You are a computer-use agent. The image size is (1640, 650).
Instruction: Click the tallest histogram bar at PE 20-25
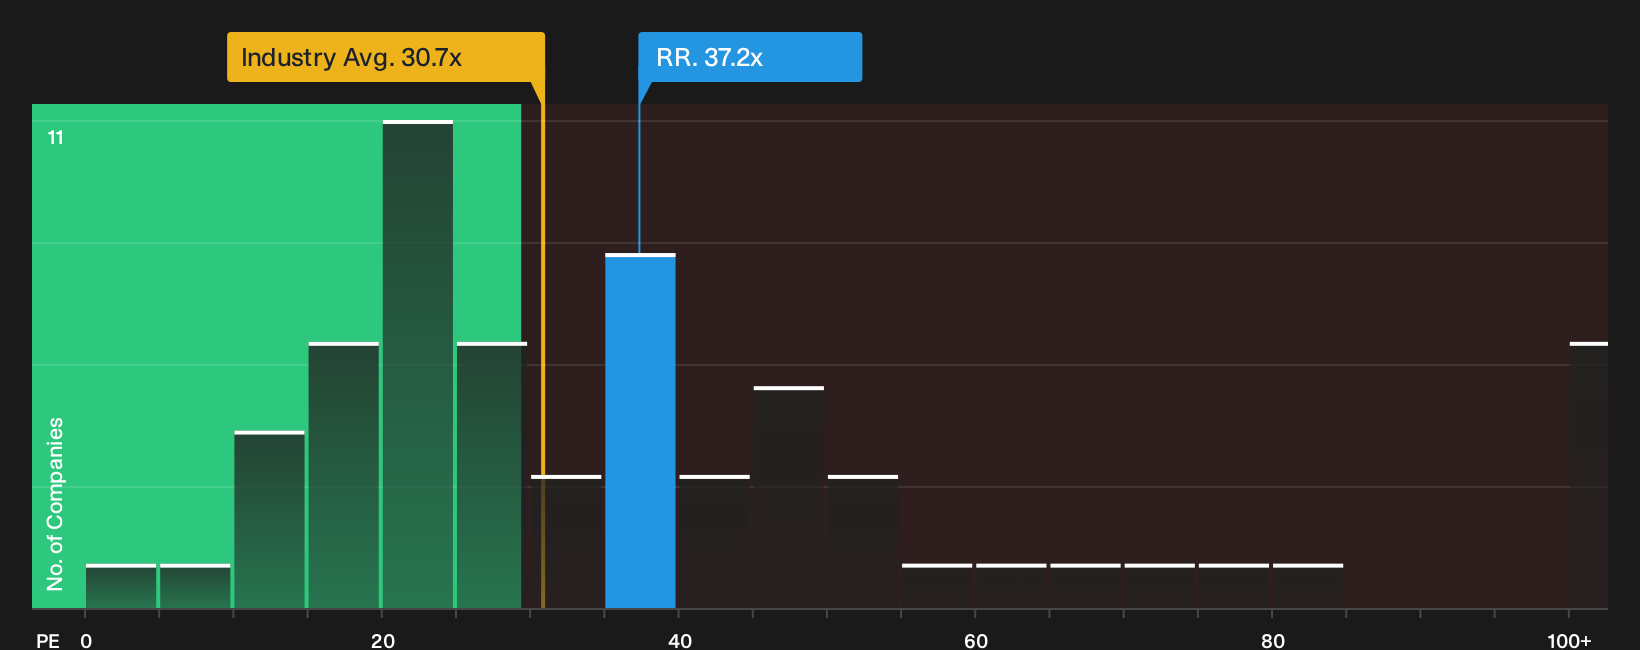tap(418, 364)
